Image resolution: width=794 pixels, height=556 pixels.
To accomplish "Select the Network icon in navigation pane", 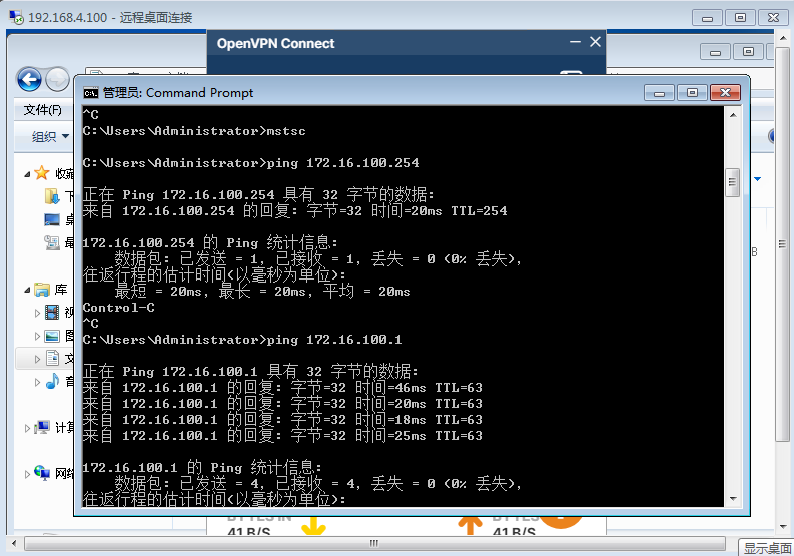I will tap(42, 472).
